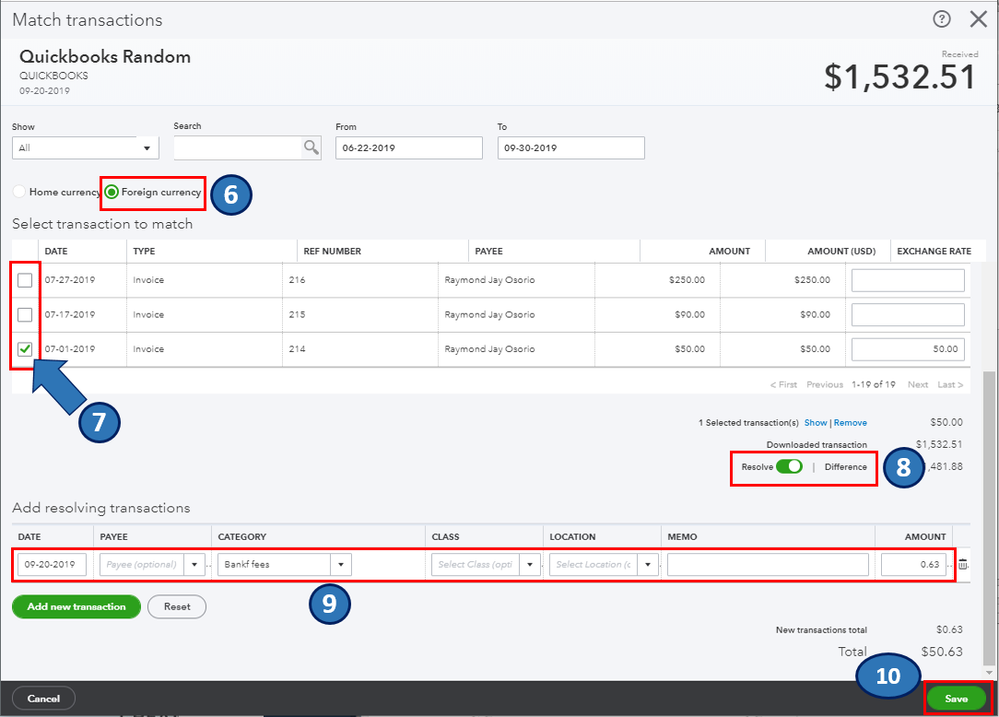Click the AMOUNT (USD) column header
Image resolution: width=999 pixels, height=717 pixels.
(x=842, y=251)
